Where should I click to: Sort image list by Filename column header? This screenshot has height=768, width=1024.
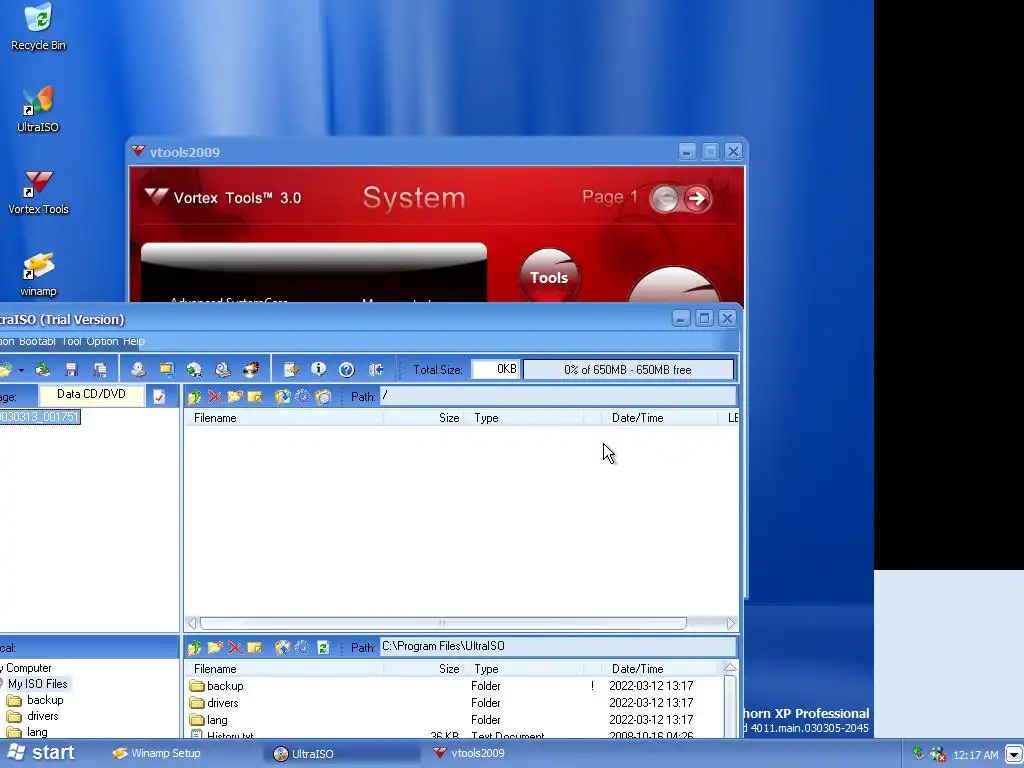pyautogui.click(x=284, y=418)
